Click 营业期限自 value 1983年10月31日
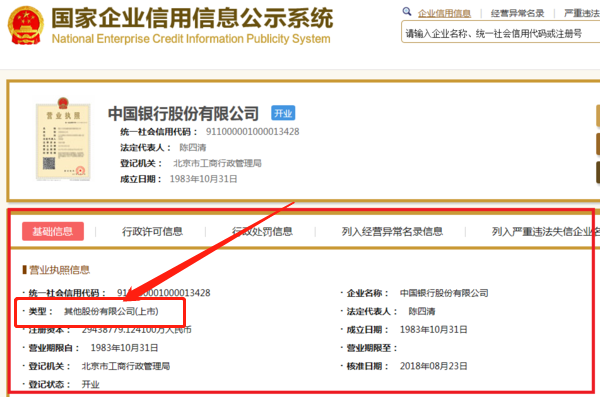 click(124, 348)
